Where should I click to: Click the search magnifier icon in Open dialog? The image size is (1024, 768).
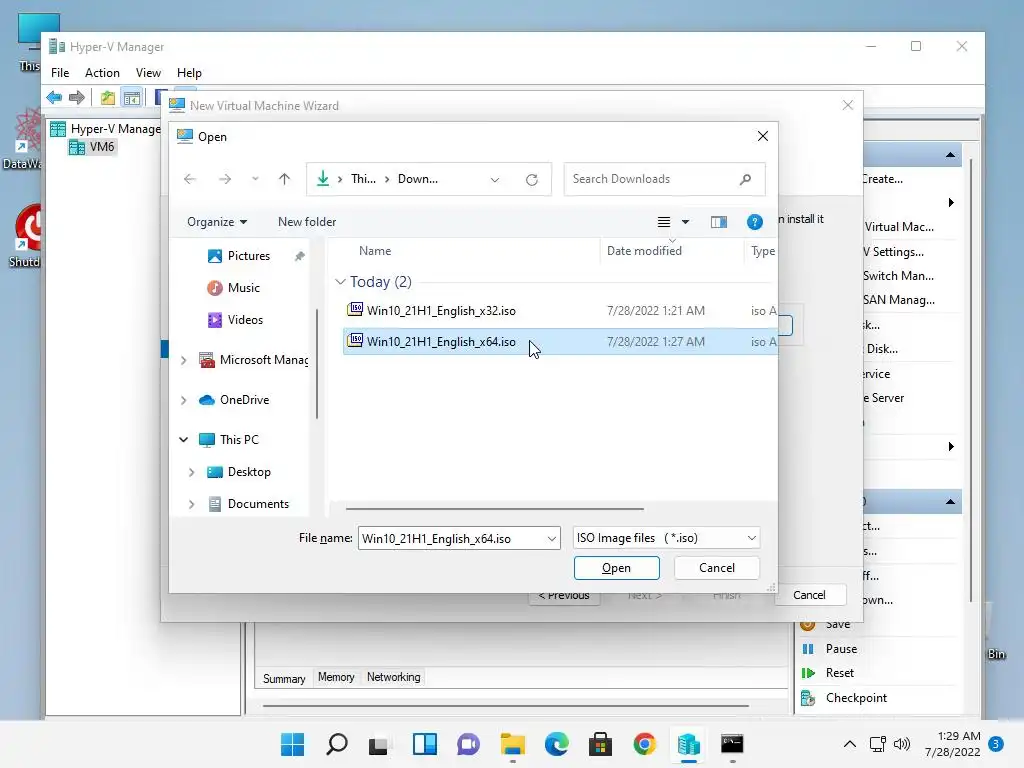click(x=745, y=179)
